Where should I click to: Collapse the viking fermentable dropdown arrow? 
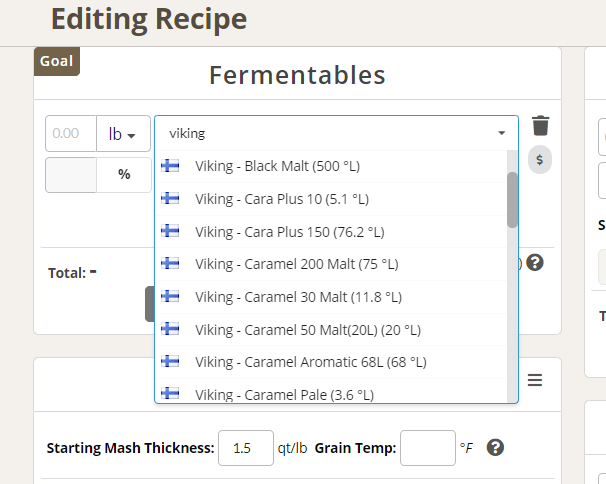click(501, 133)
